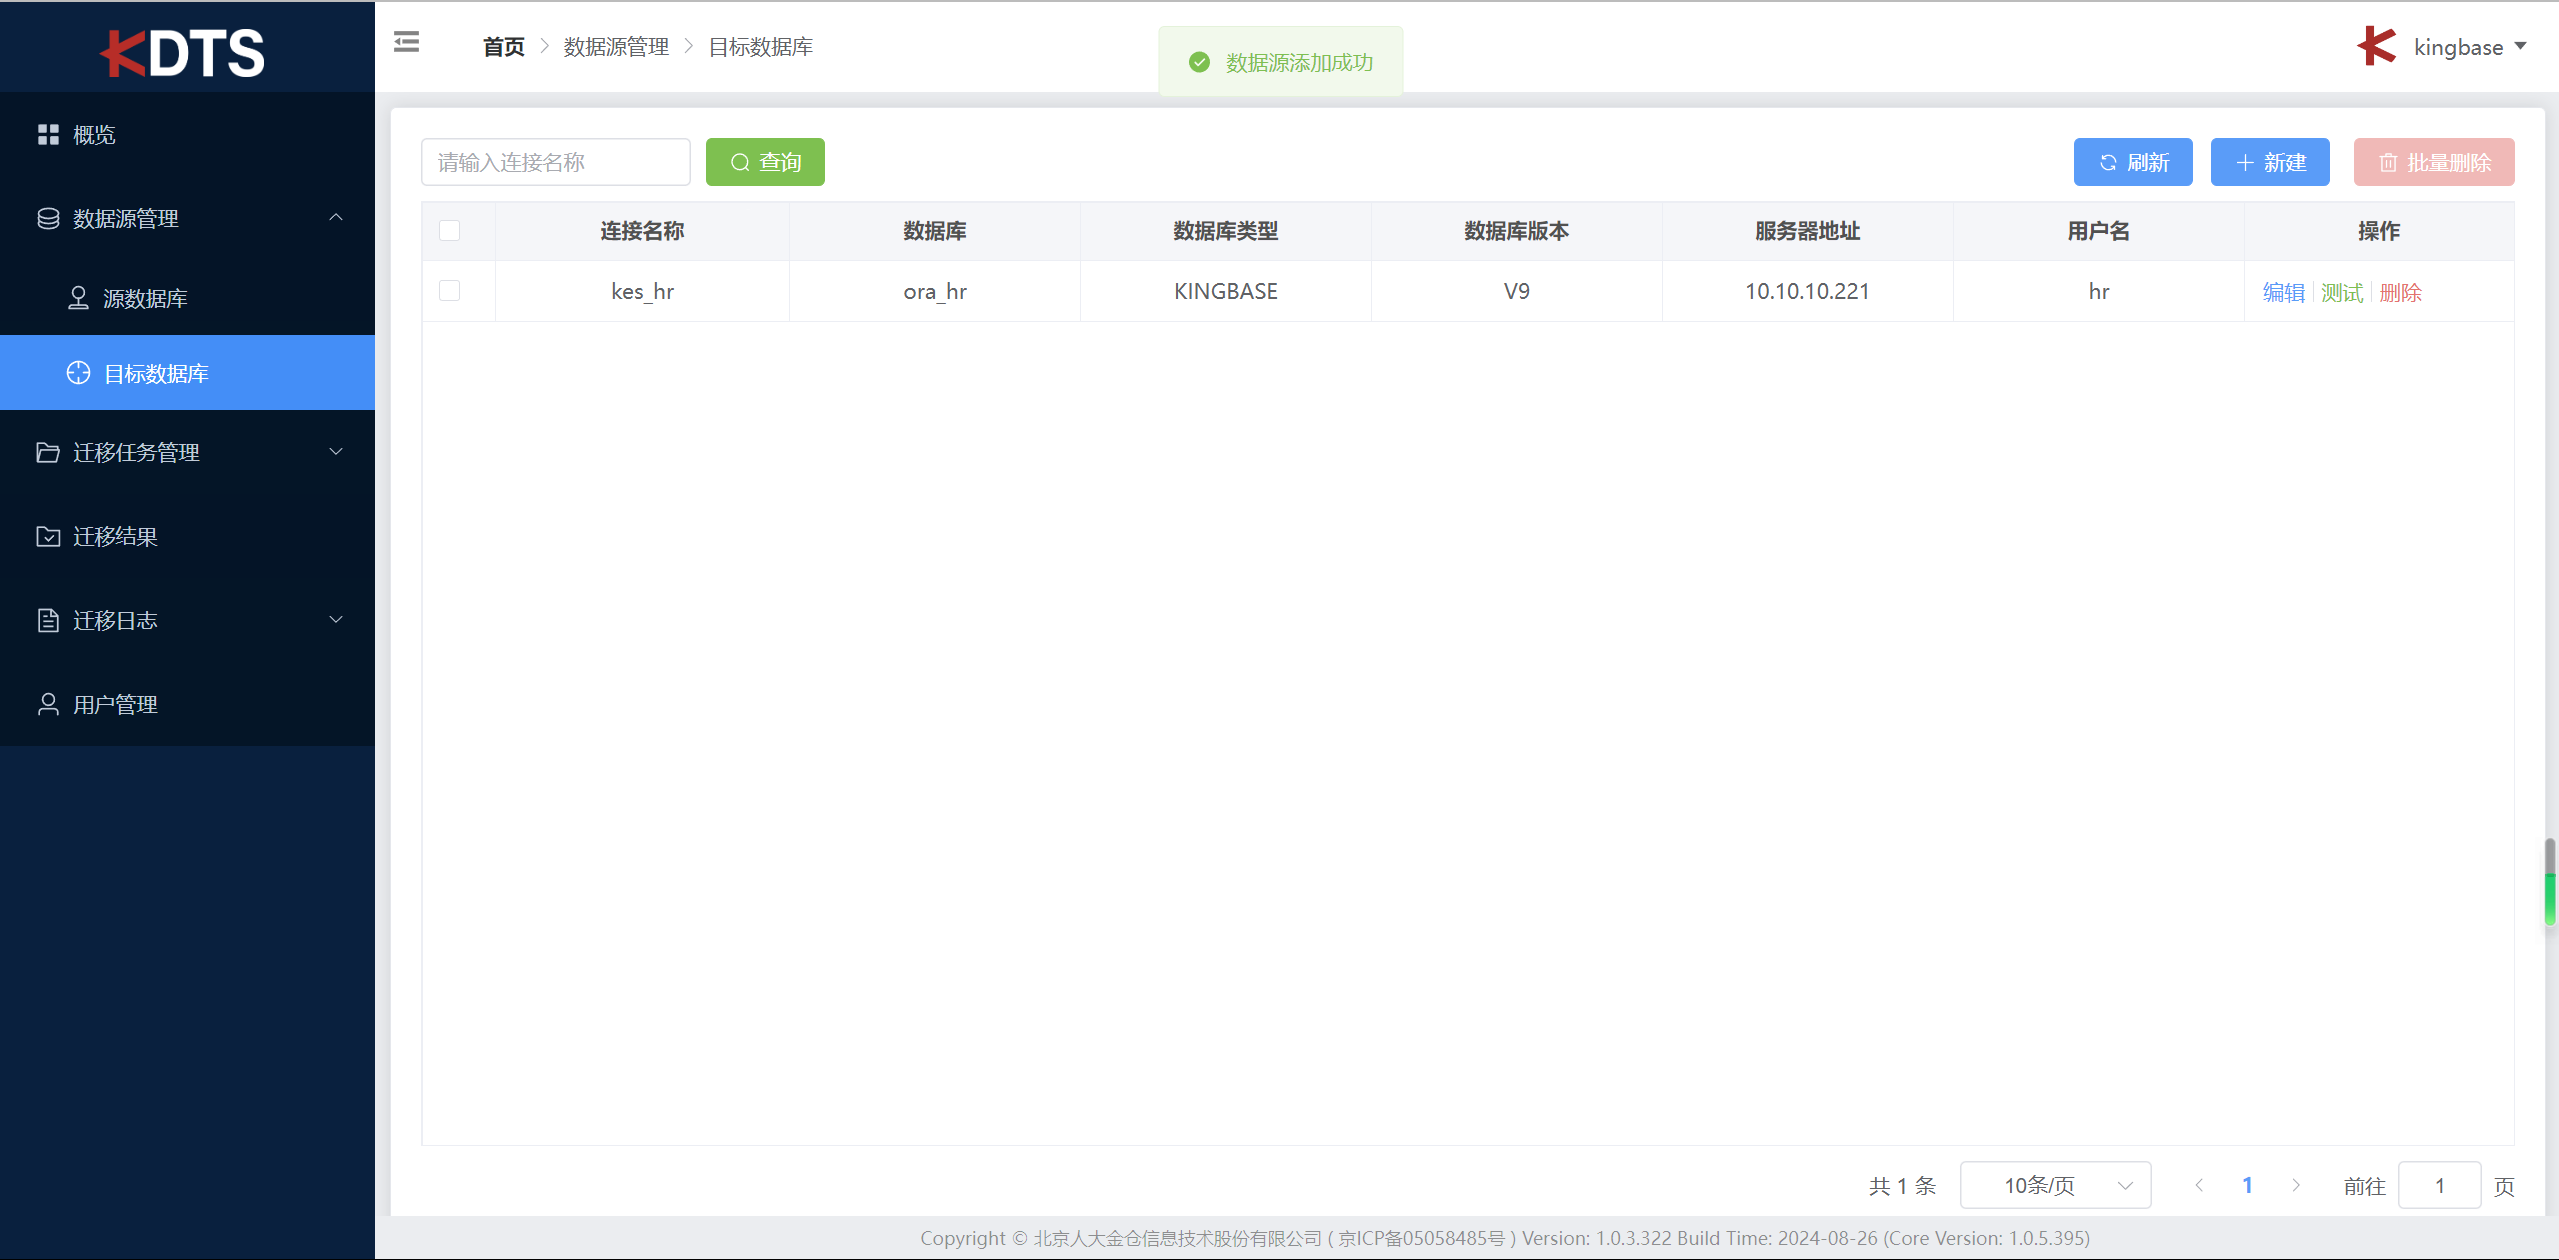This screenshot has width=2559, height=1260.
Task: Collapse the 数据源管理 menu chevron
Action: pyautogui.click(x=336, y=217)
